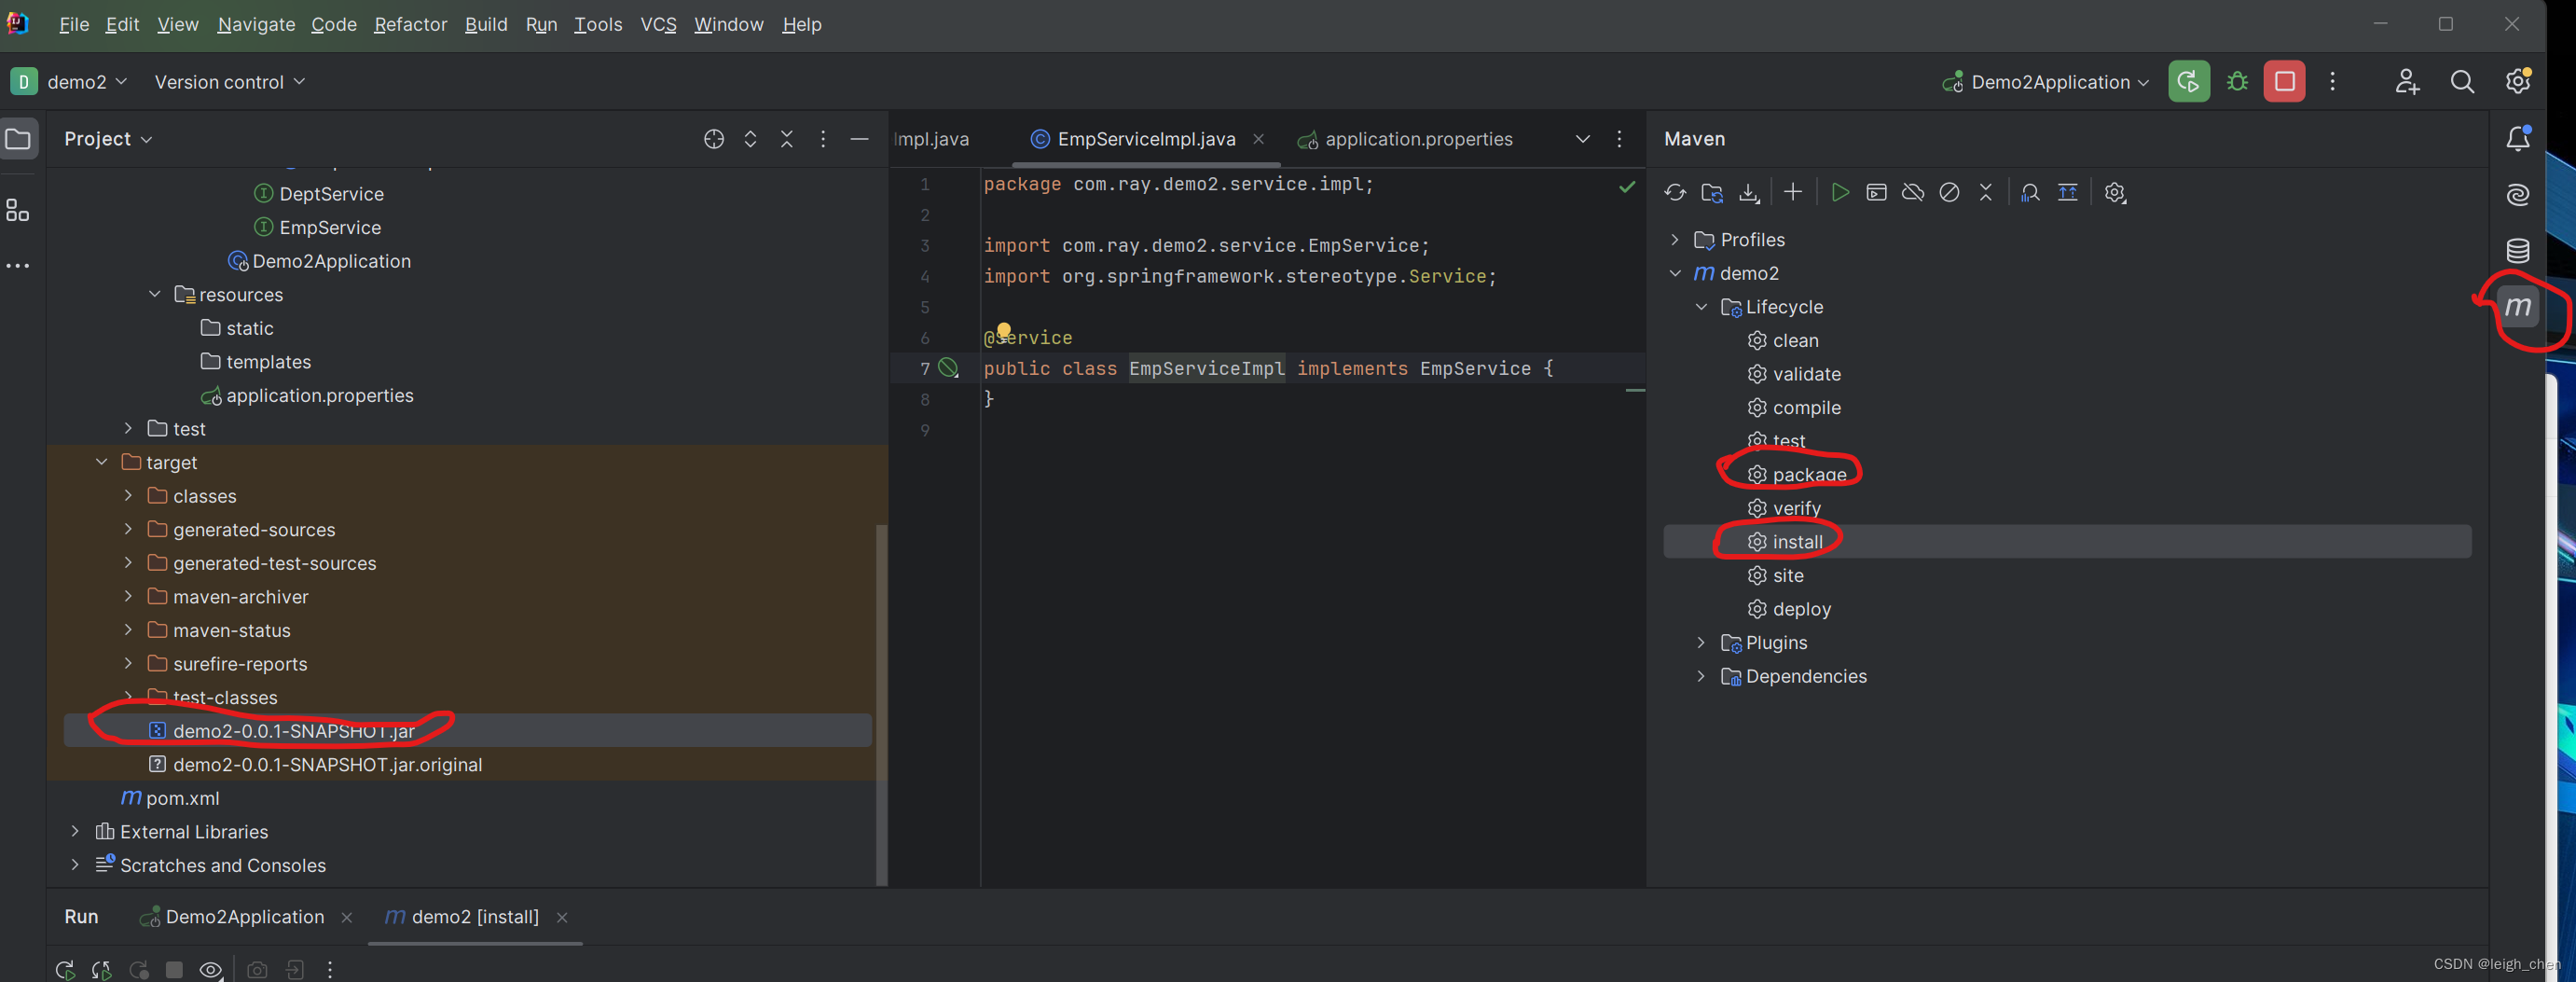Screen dimensions: 2576x982
Task: Run Maven build with green play icon
Action: point(1840,192)
